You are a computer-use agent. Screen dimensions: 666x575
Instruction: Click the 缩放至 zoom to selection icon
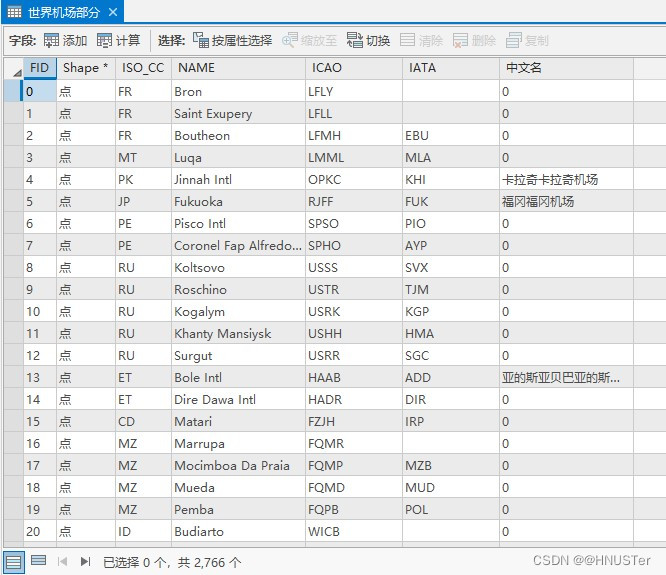(290, 41)
